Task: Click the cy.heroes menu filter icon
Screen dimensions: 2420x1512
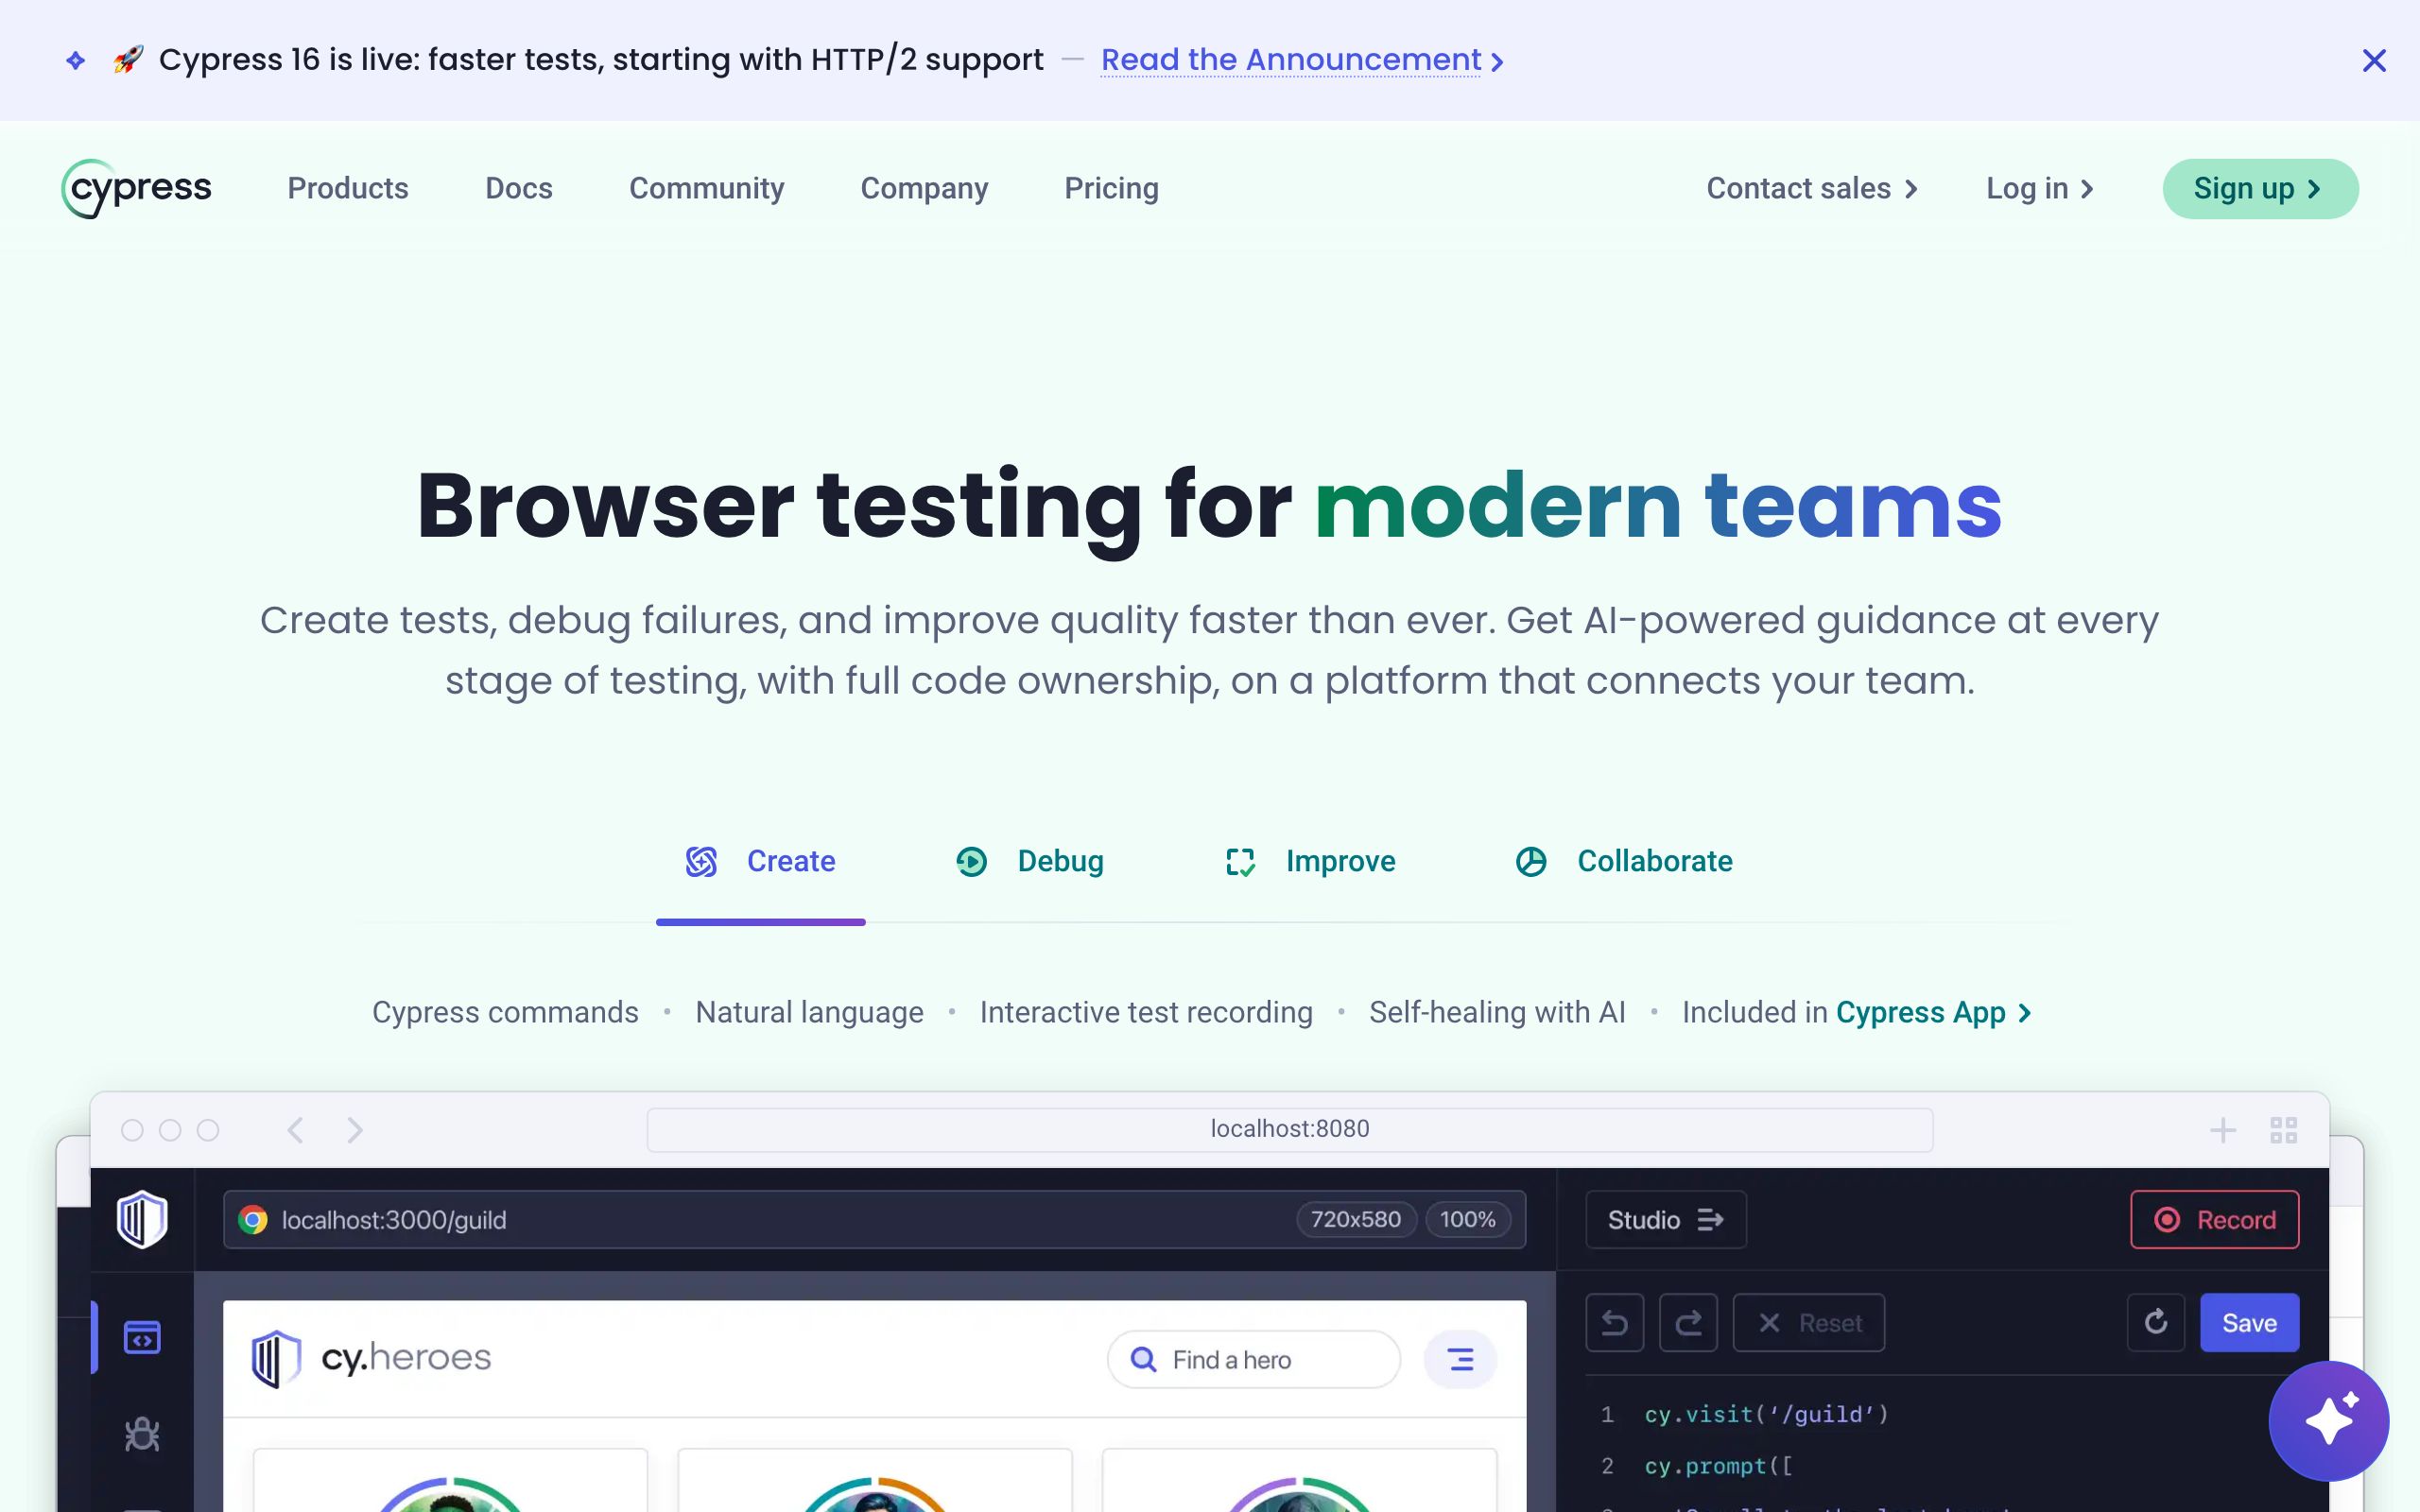Action: tap(1460, 1359)
